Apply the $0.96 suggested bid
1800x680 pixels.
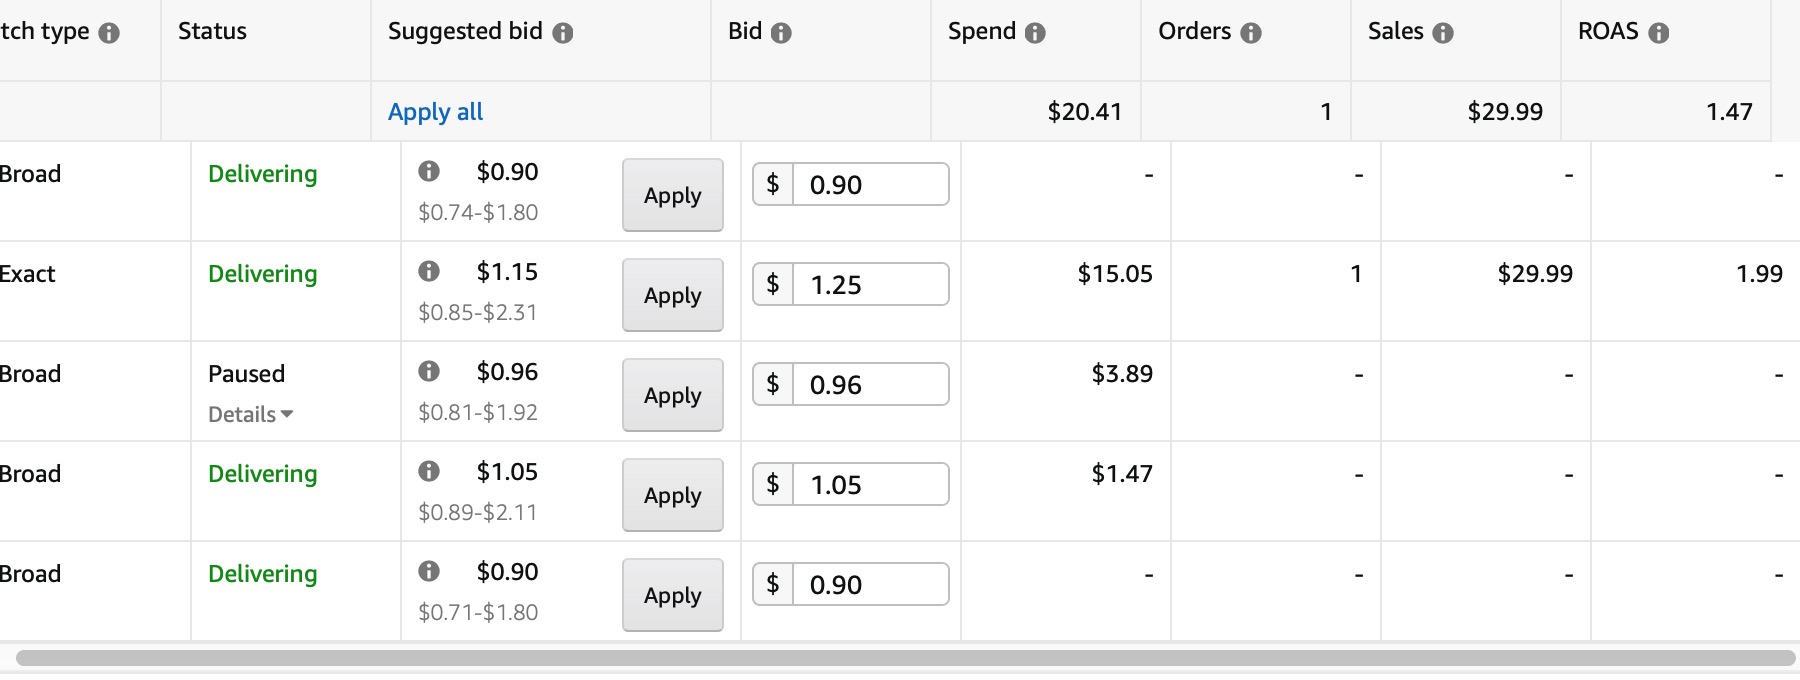(673, 395)
